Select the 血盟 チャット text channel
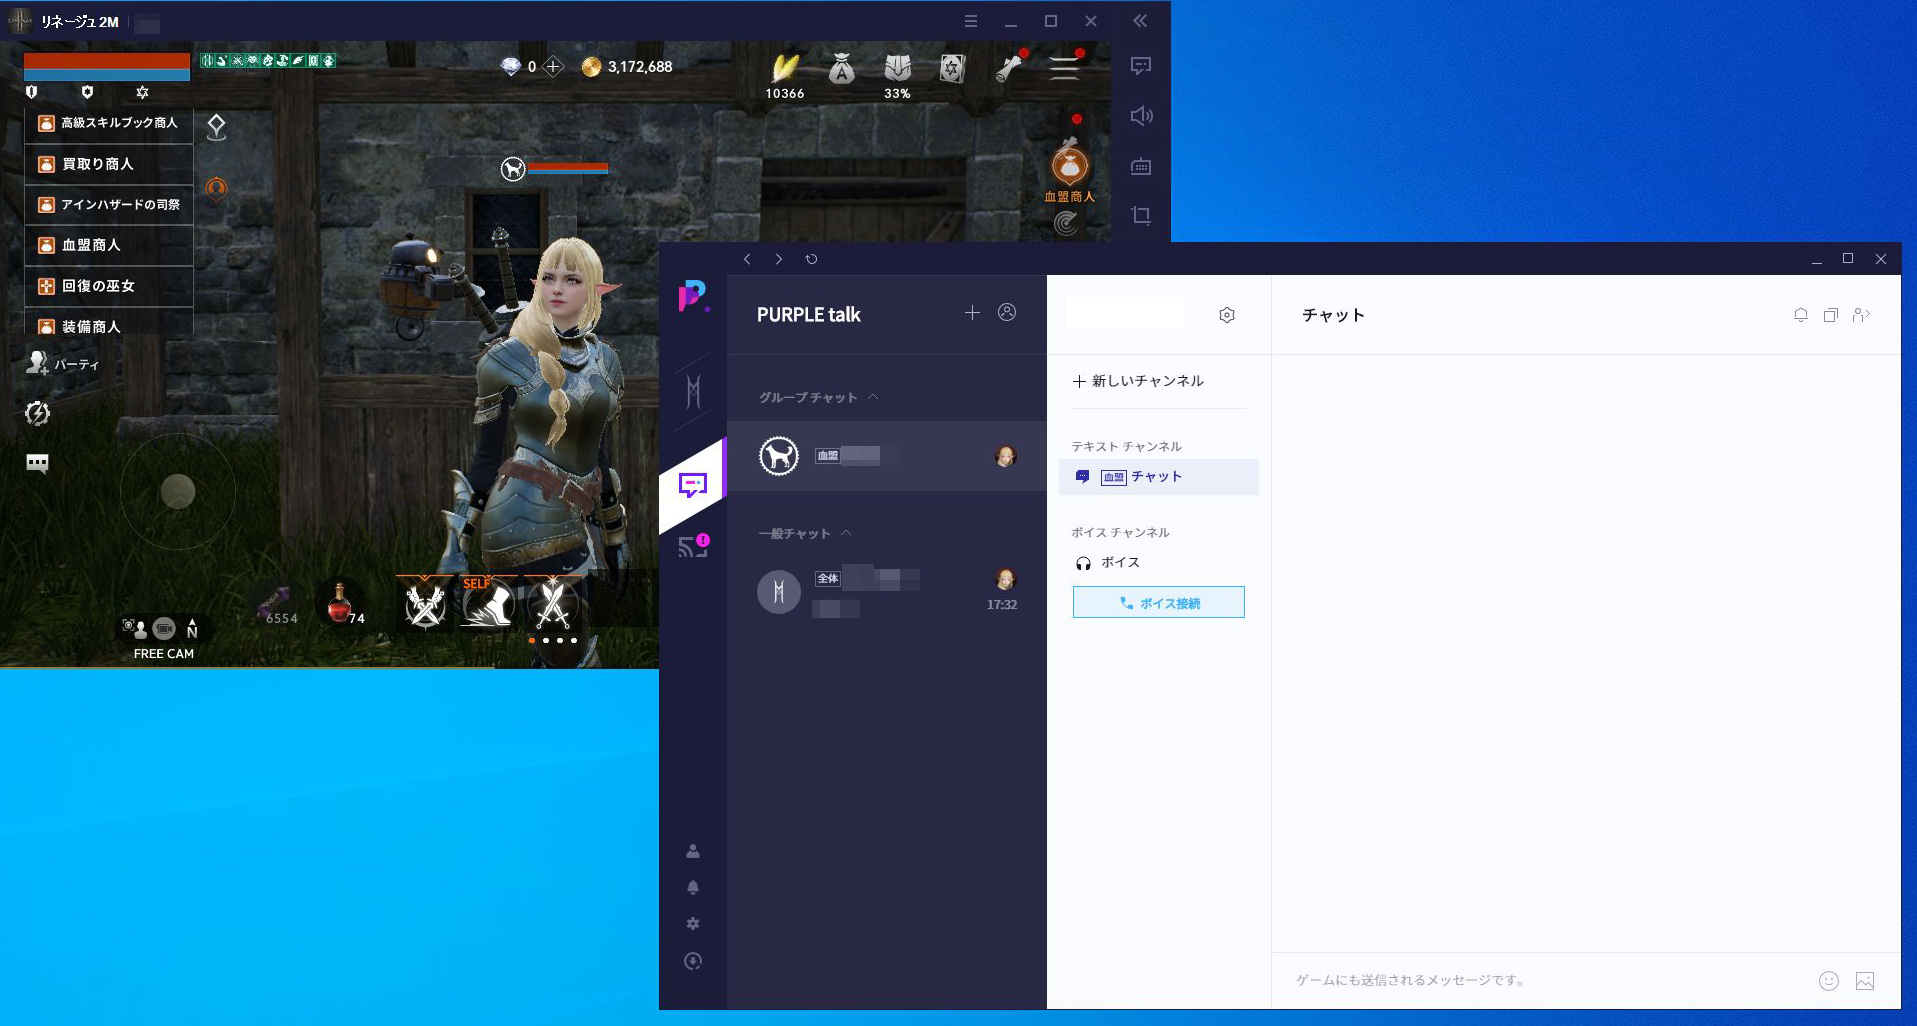Image resolution: width=1917 pixels, height=1026 pixels. [x=1159, y=477]
